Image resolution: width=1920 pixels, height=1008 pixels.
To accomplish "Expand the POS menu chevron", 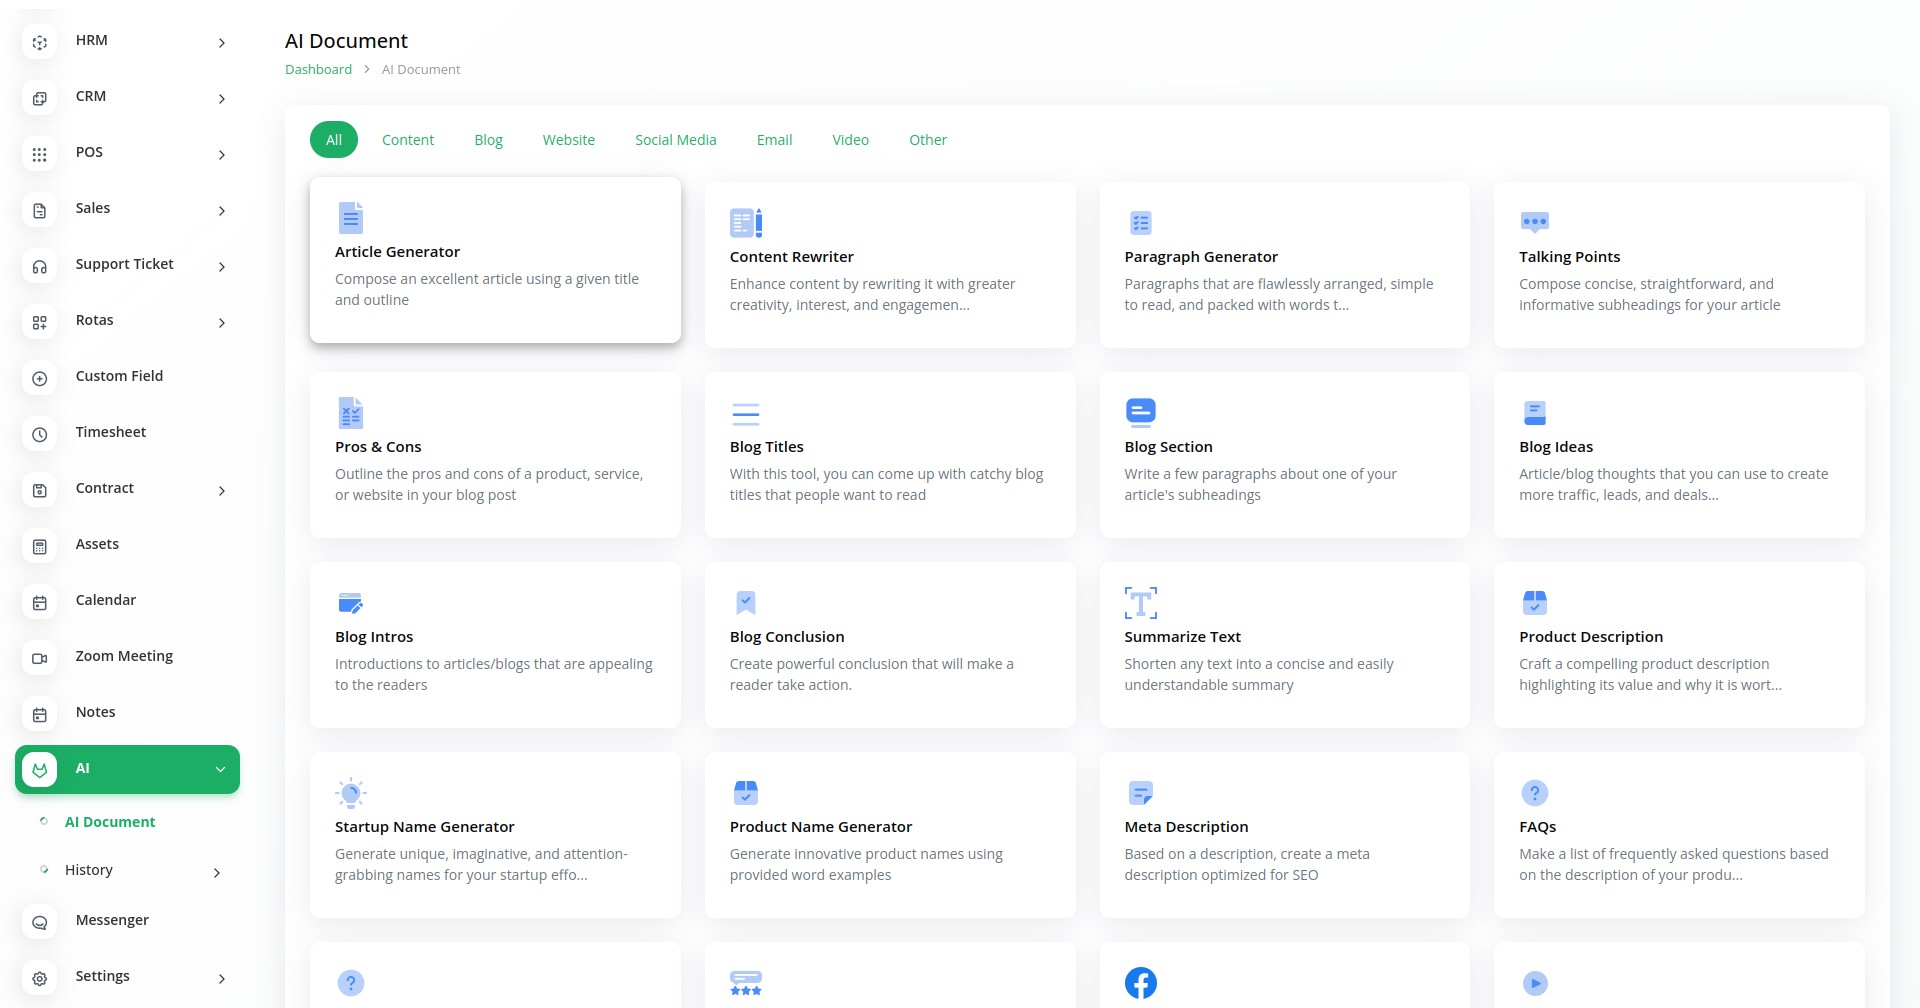I will click(222, 155).
